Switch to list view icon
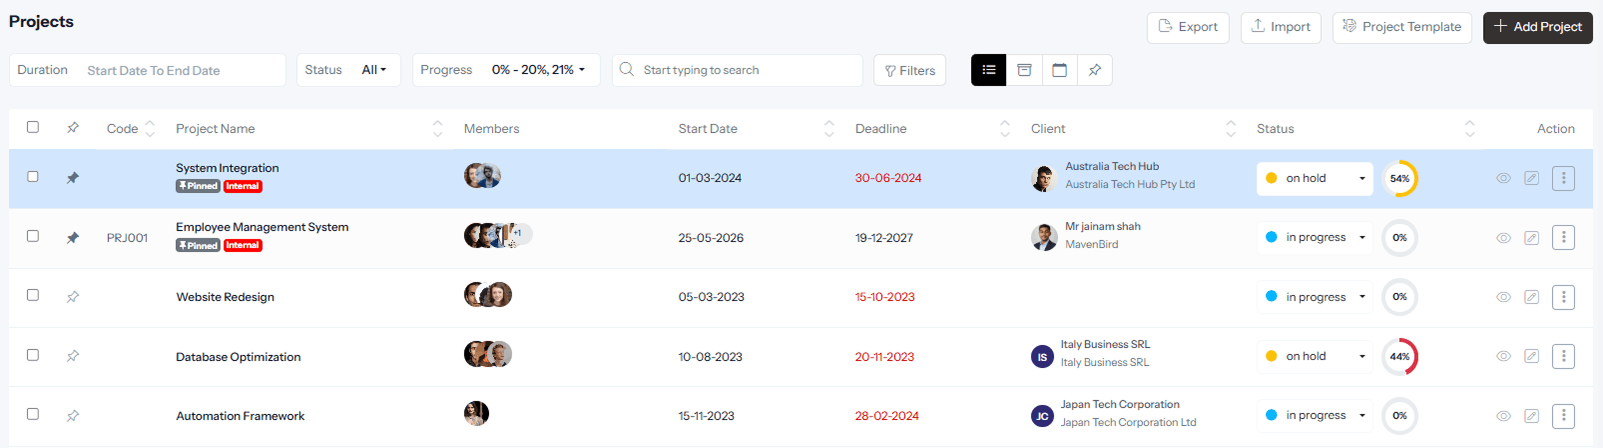The image size is (1603, 448). [988, 70]
